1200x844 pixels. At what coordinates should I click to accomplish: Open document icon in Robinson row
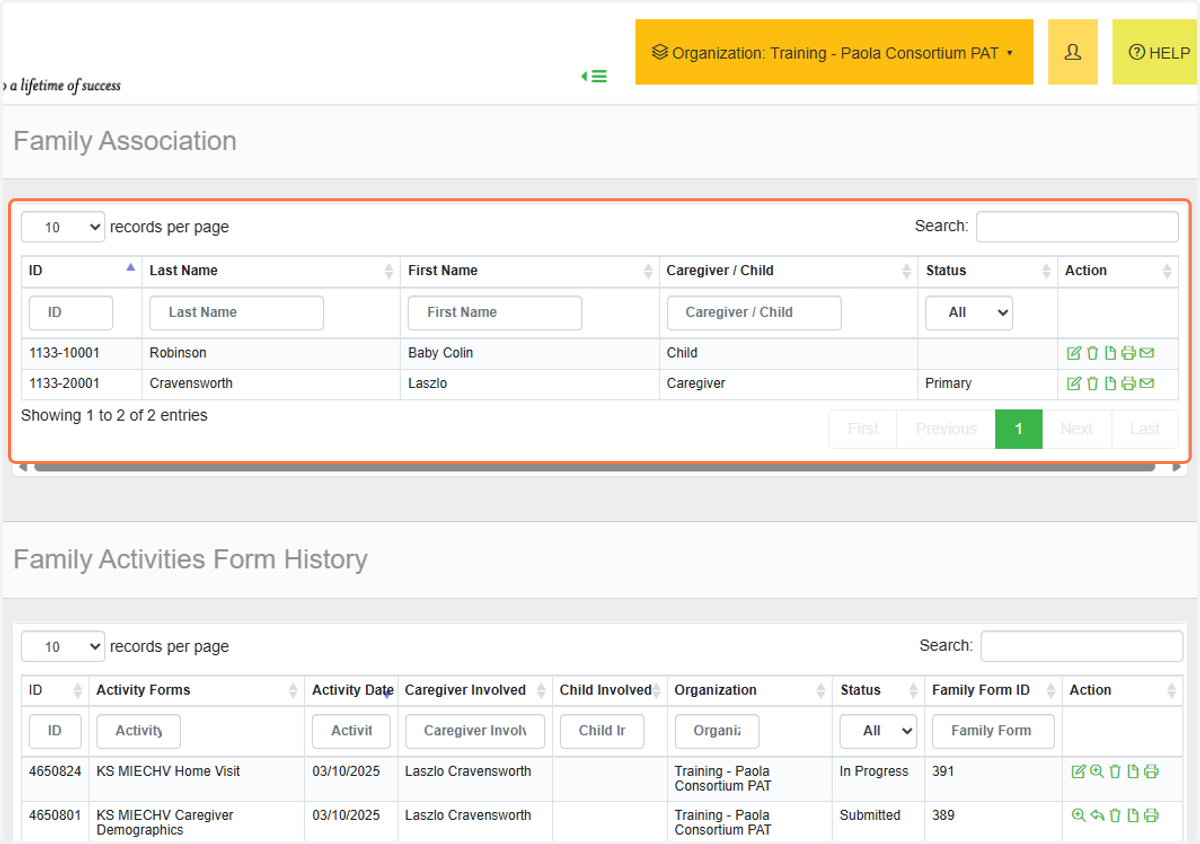1110,353
